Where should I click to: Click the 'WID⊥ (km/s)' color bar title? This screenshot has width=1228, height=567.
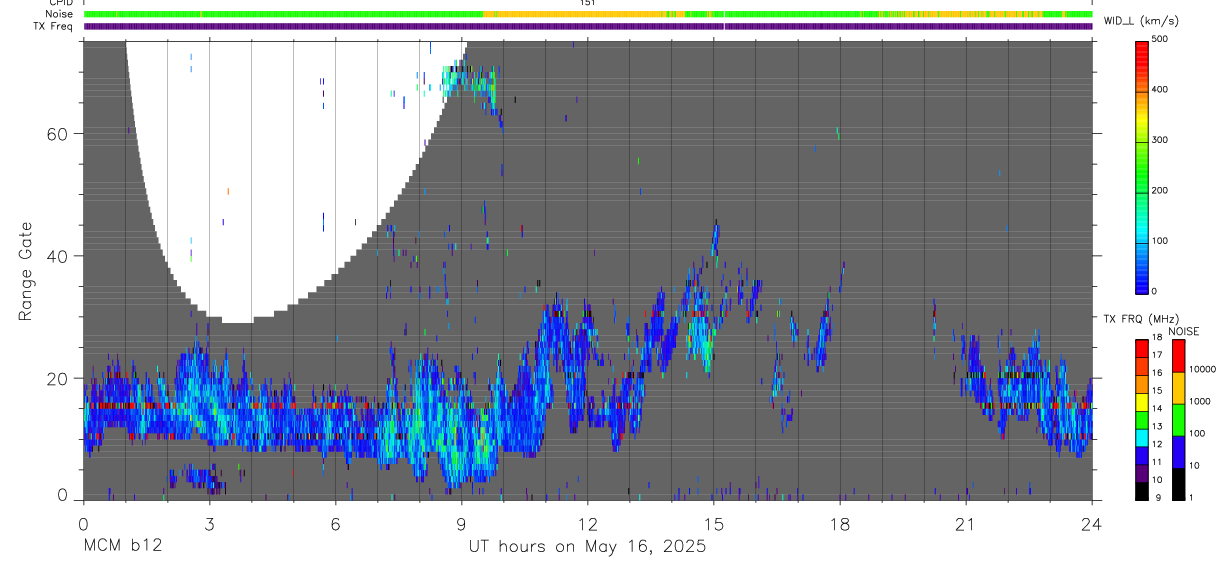(x=1140, y=21)
